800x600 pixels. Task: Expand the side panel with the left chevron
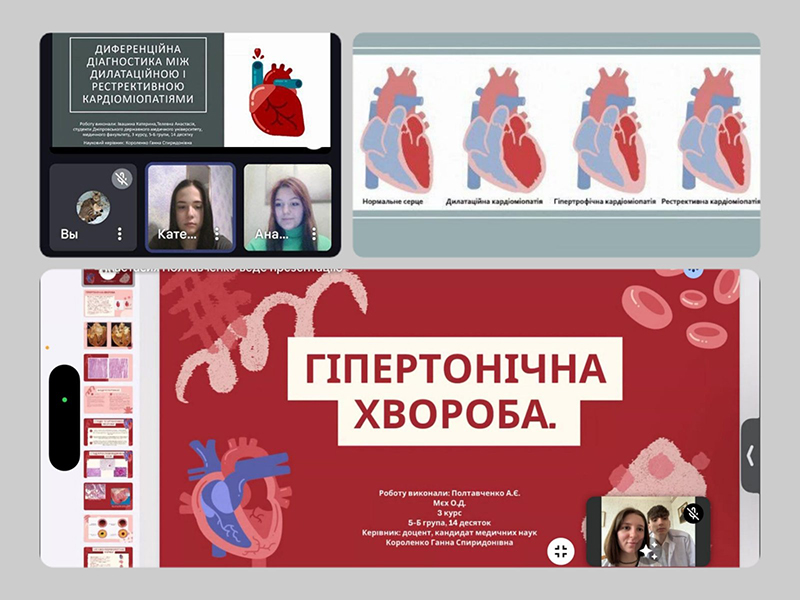(x=750, y=455)
